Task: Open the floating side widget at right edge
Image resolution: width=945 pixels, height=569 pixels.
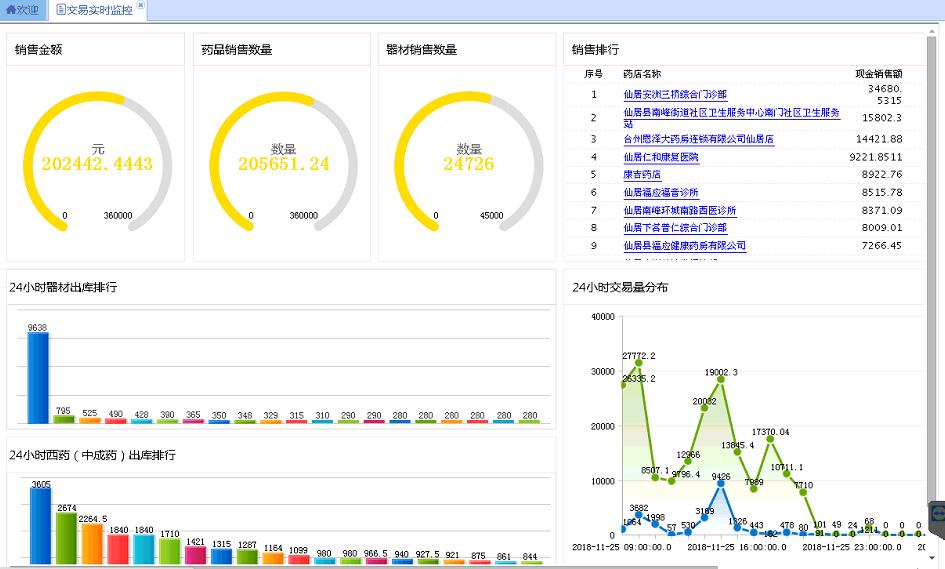Action: point(938,518)
